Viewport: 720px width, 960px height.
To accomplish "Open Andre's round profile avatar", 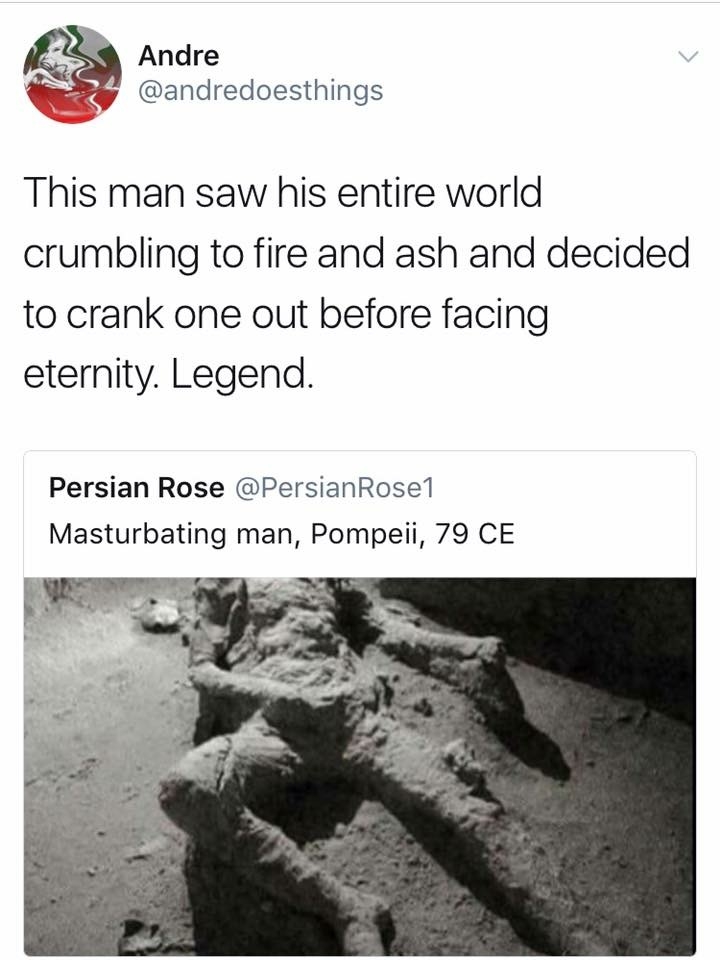I will tap(72, 74).
